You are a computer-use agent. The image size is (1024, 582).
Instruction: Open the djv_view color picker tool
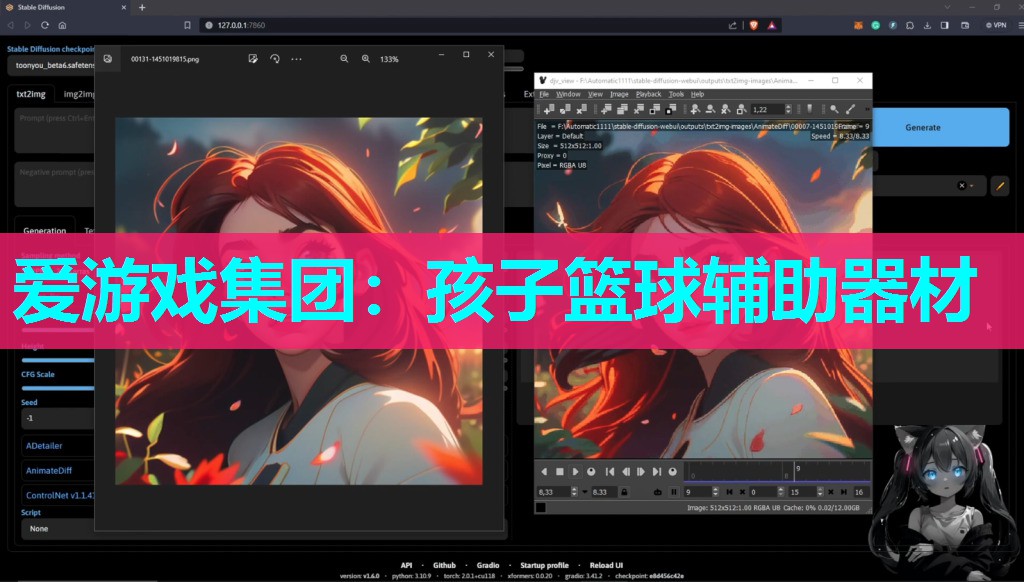pos(850,109)
